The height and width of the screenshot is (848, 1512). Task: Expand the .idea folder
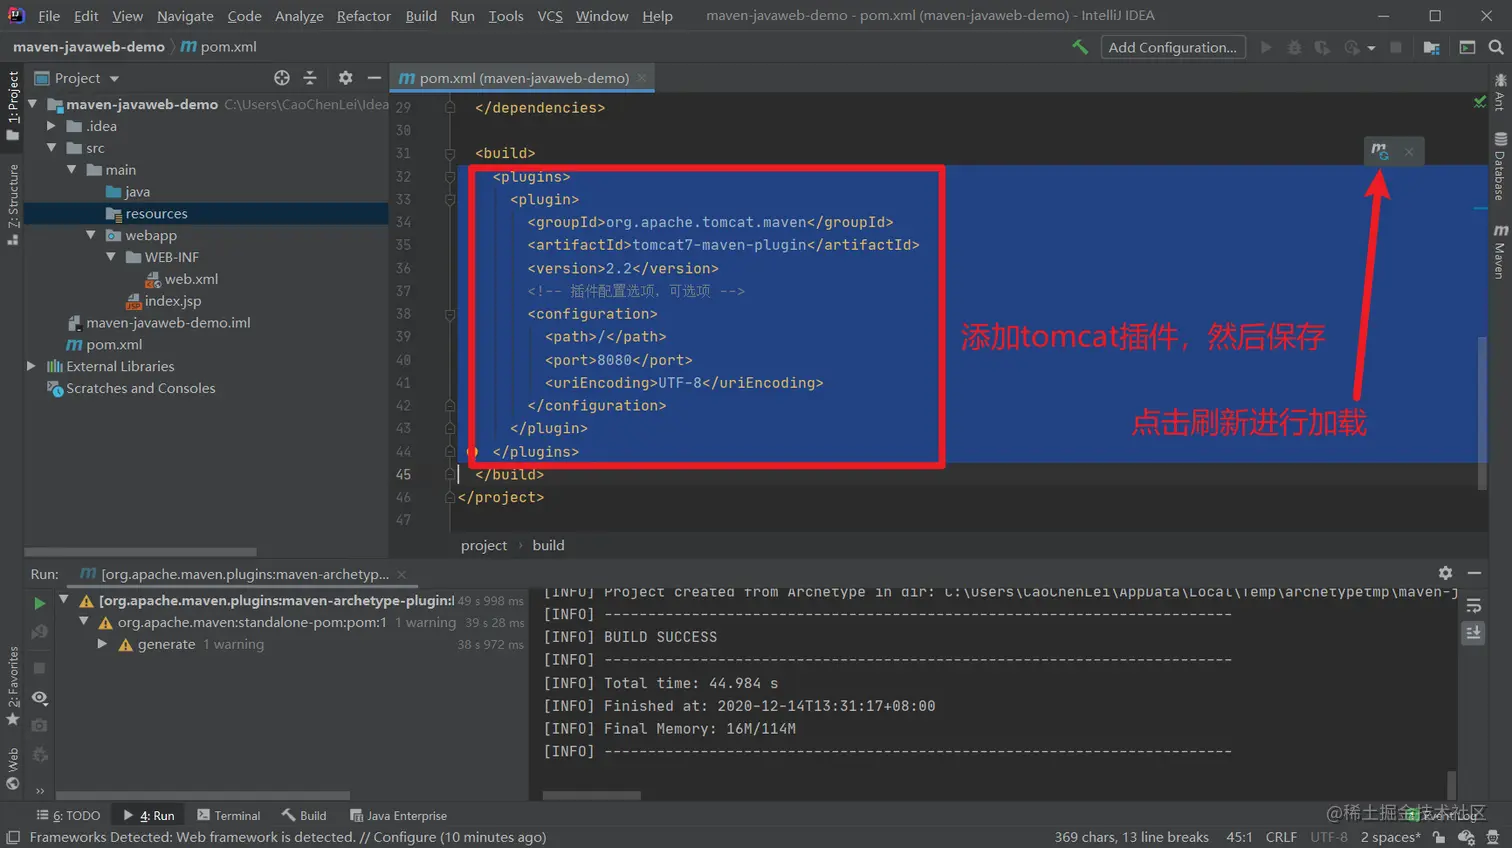pos(52,126)
